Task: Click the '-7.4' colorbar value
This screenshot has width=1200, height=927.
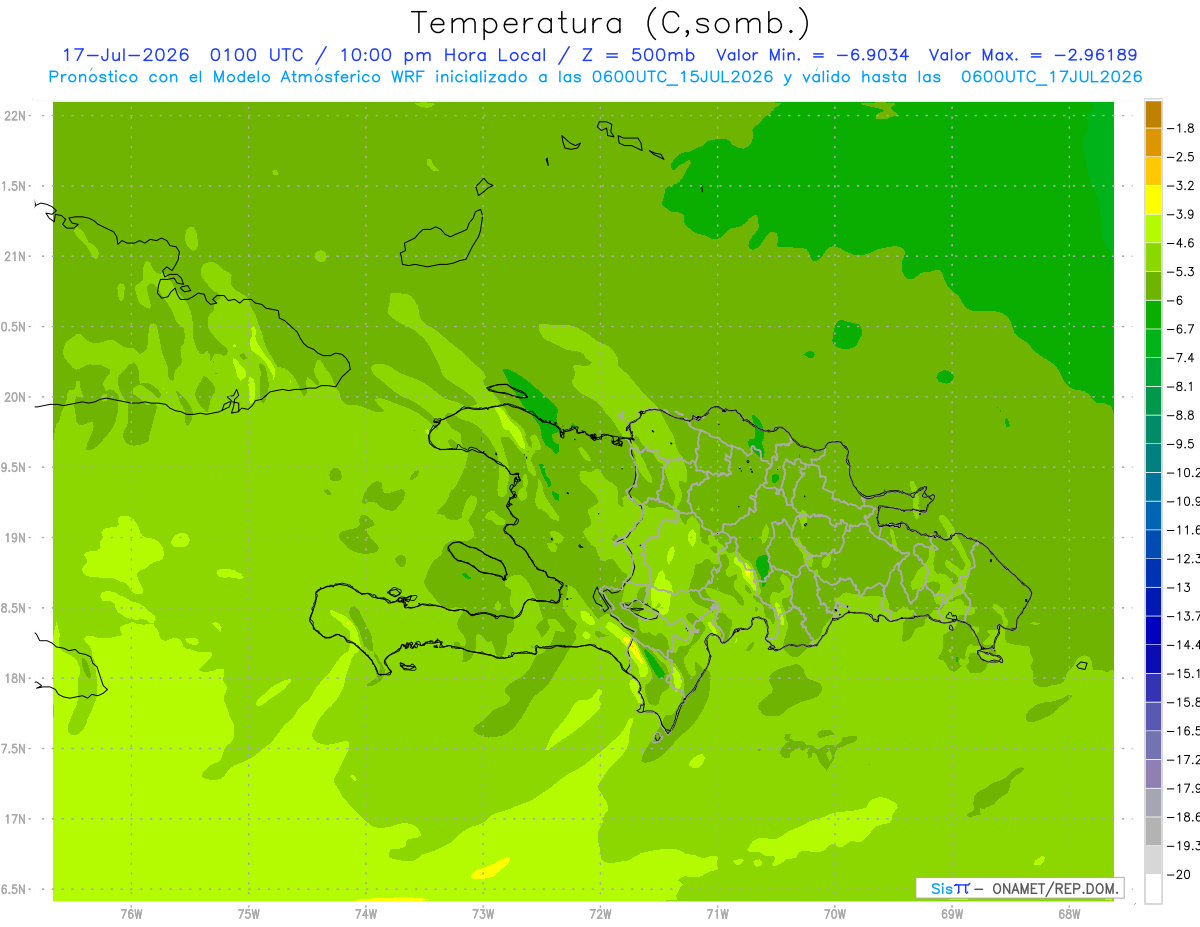Action: click(1181, 357)
